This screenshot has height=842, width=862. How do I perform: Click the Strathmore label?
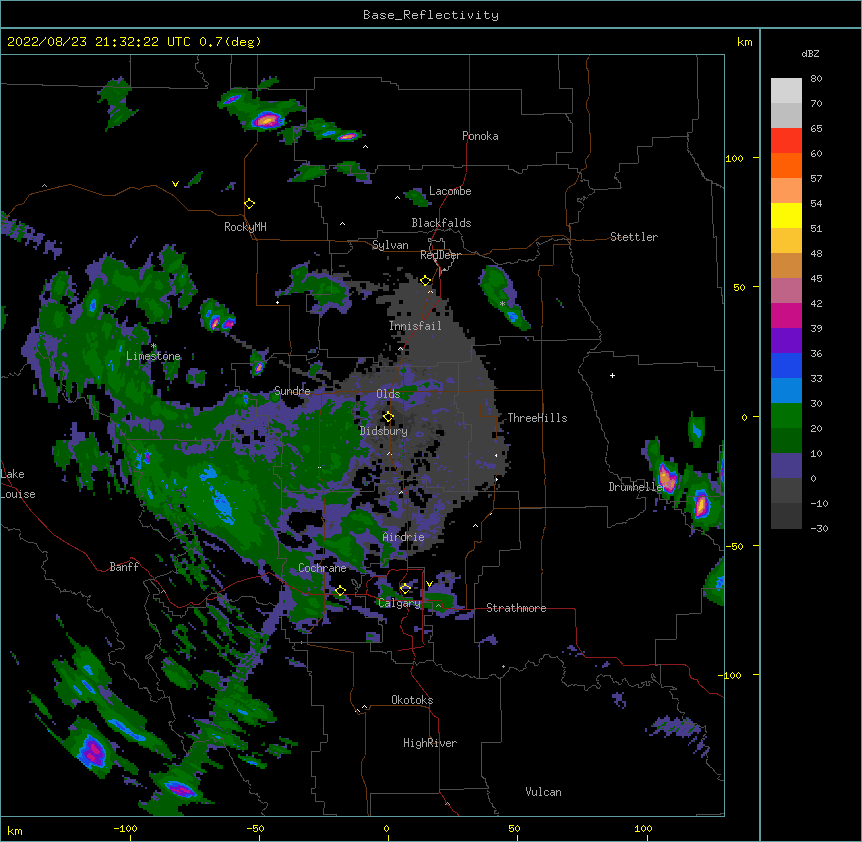[x=516, y=608]
